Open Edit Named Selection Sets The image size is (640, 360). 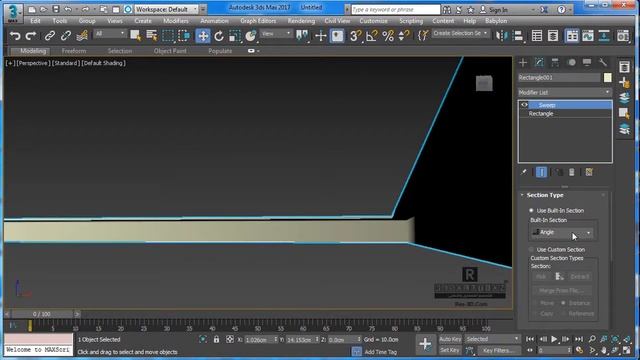pos(422,36)
